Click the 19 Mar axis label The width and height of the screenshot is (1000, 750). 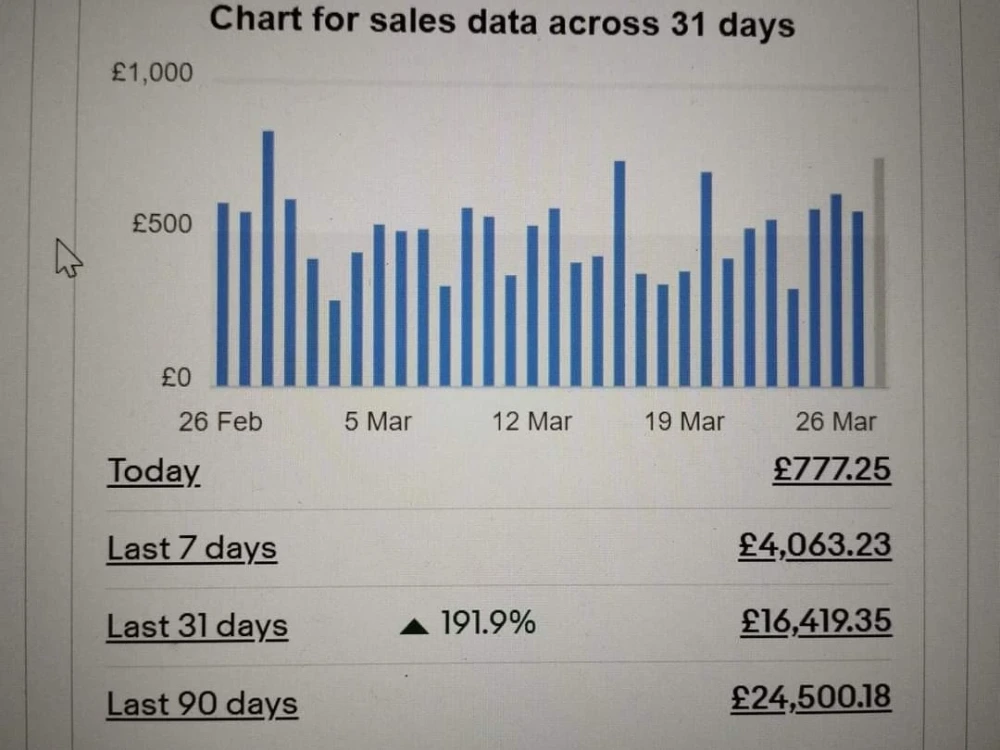point(684,422)
